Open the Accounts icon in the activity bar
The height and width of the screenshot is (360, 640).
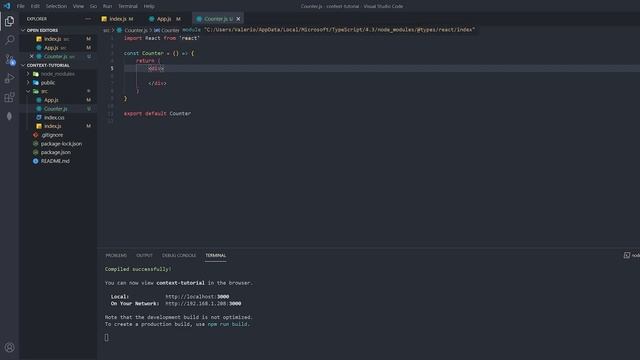9,347
